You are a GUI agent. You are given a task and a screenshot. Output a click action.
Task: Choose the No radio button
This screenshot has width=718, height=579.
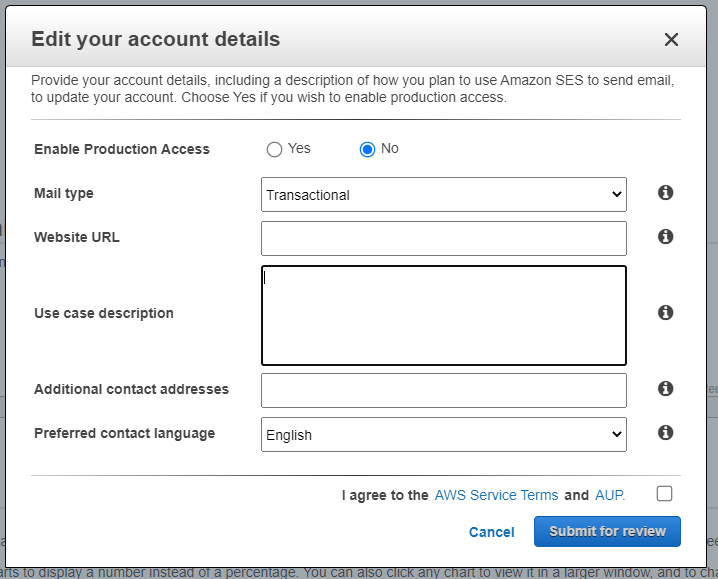point(367,149)
